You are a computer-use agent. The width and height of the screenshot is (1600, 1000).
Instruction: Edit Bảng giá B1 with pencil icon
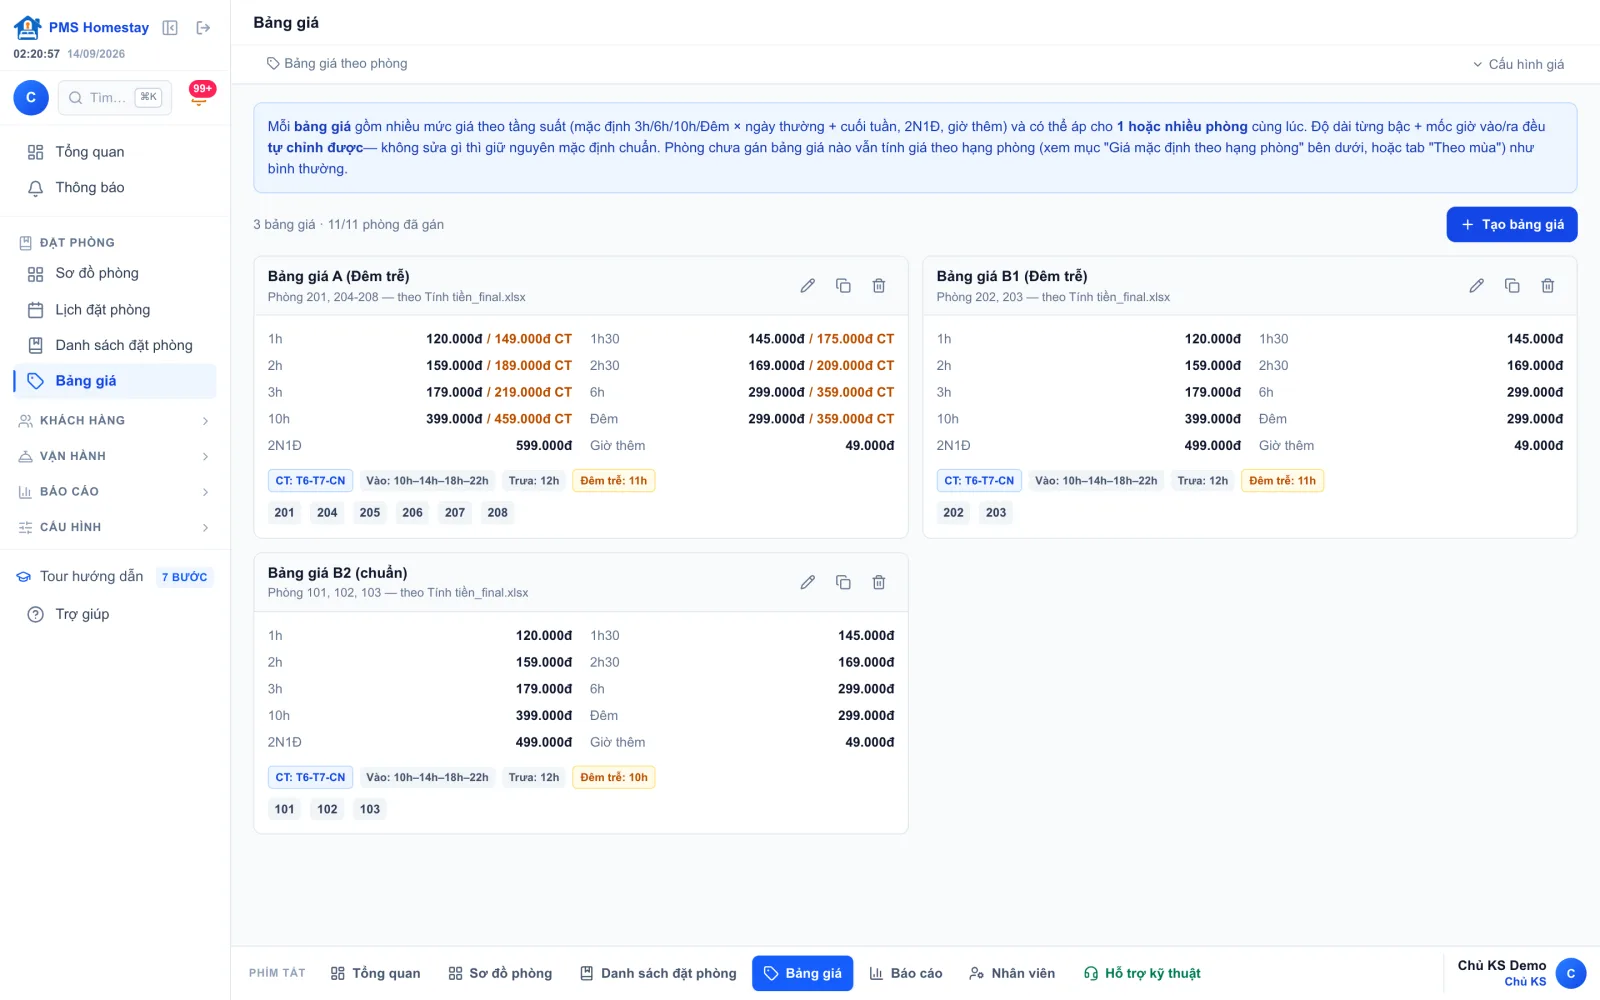(x=1476, y=286)
